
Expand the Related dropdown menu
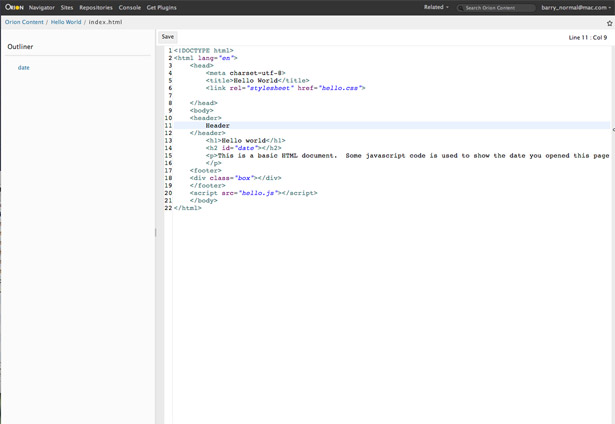point(436,7)
